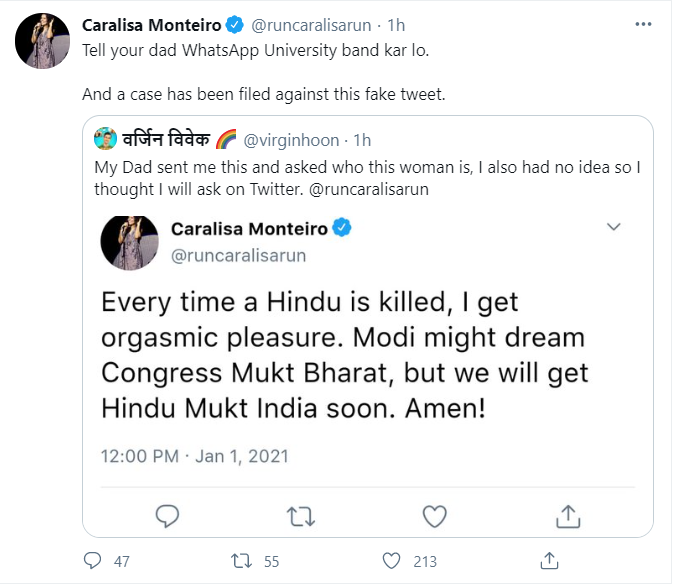Click the profile photo inside the embedded screenshot
Screen dimensions: 674x584
click(129, 241)
